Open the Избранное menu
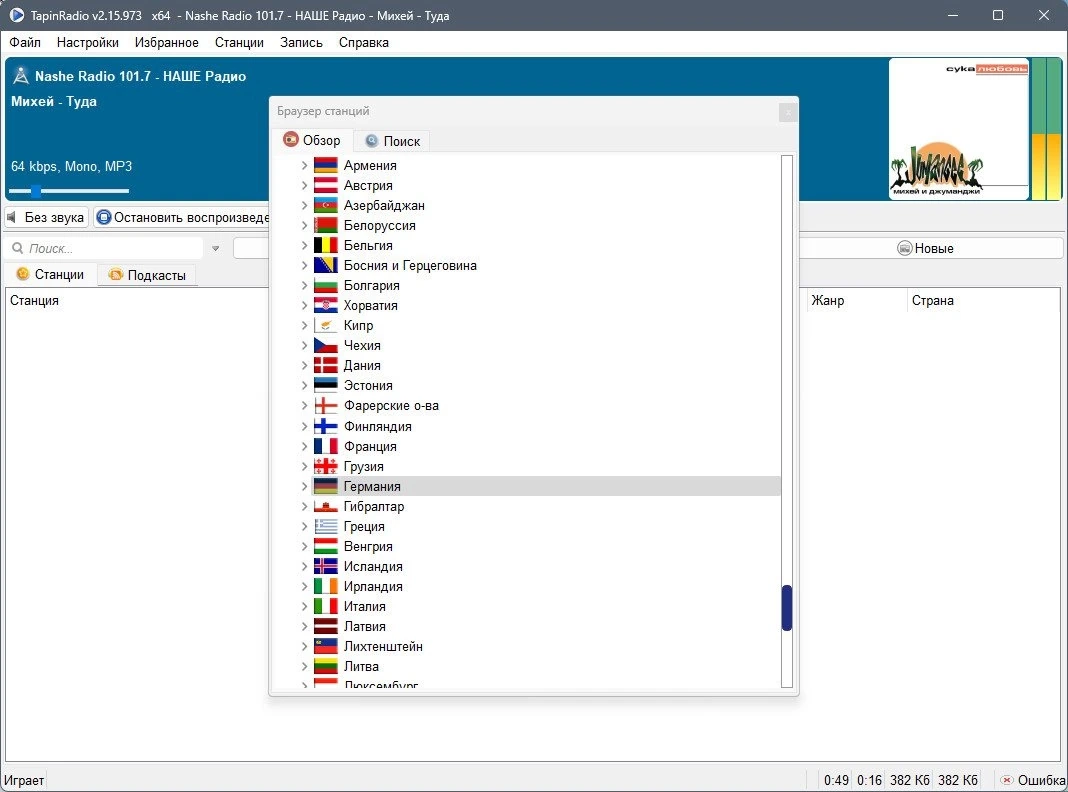Image resolution: width=1068 pixels, height=792 pixels. [167, 42]
